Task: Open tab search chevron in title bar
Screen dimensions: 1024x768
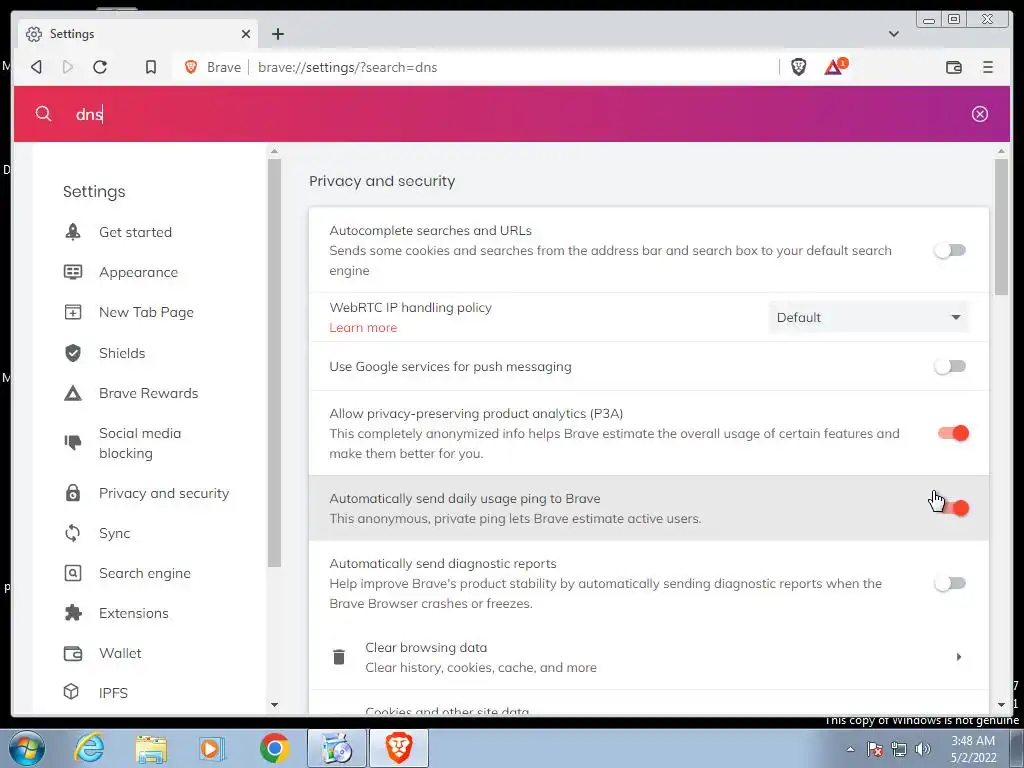Action: (x=893, y=34)
